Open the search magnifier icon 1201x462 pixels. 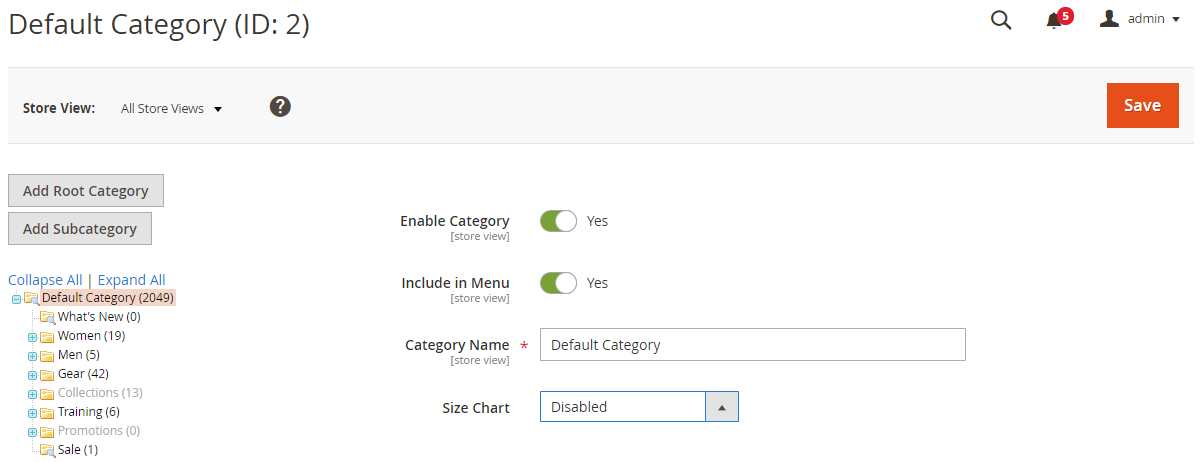click(x=1000, y=20)
